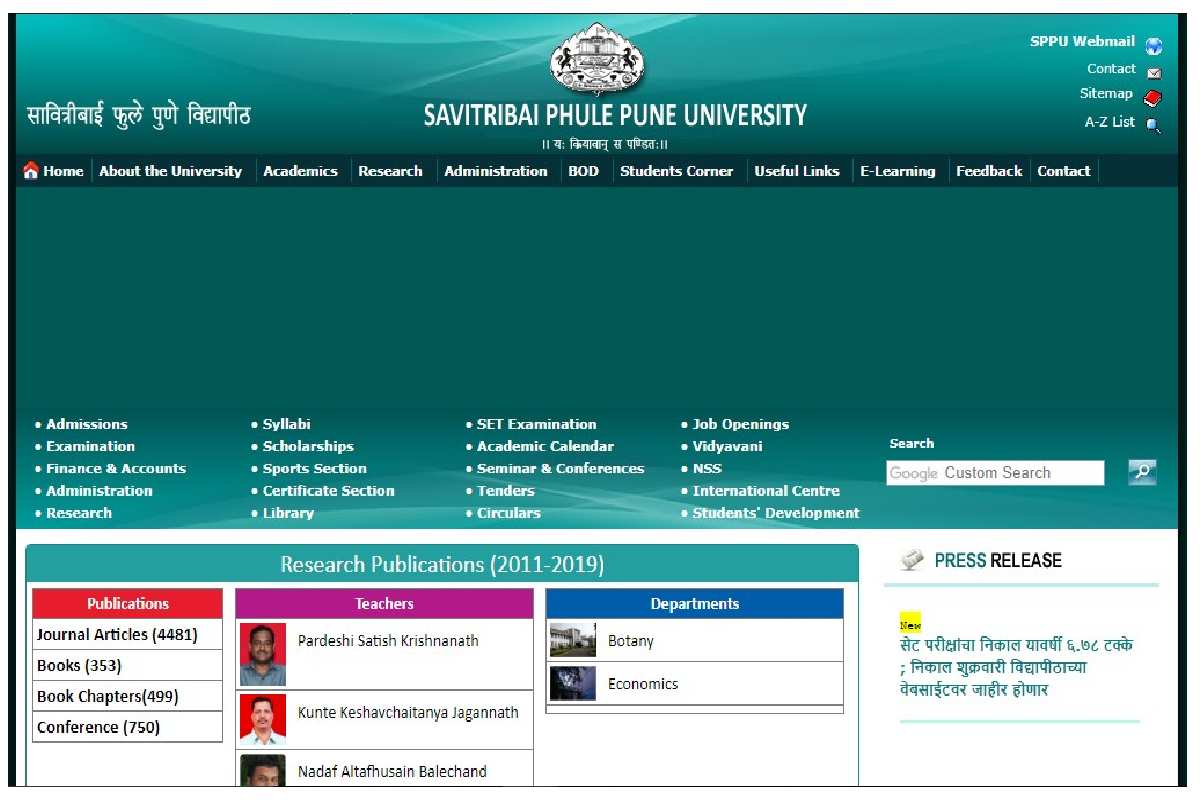The width and height of the screenshot is (1200, 800).
Task: Open the Economics department name
Action: [x=643, y=684]
